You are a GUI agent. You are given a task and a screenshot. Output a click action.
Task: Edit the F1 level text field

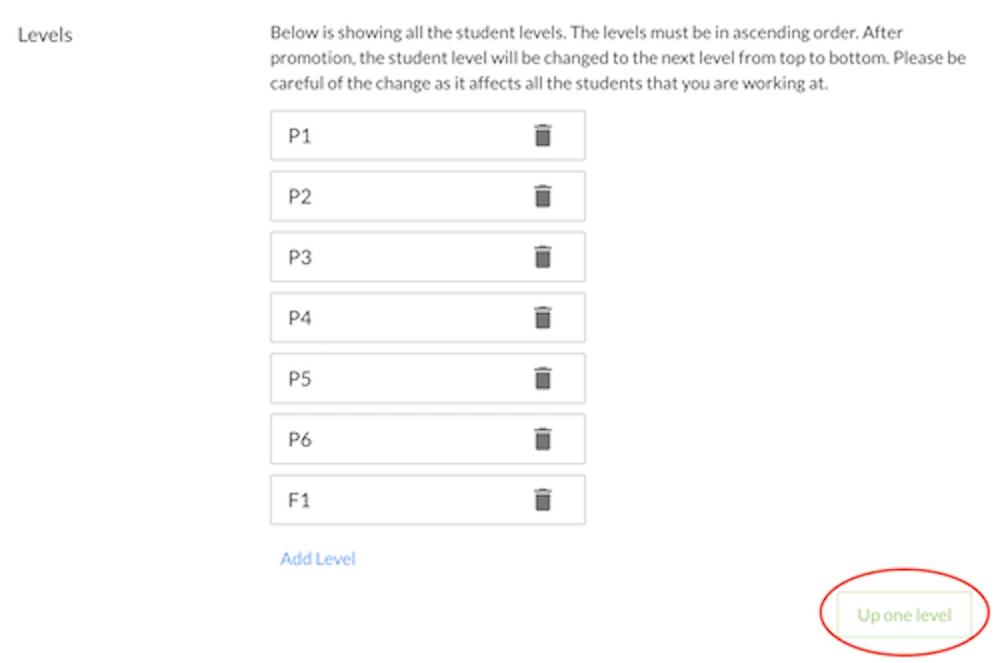(x=427, y=499)
